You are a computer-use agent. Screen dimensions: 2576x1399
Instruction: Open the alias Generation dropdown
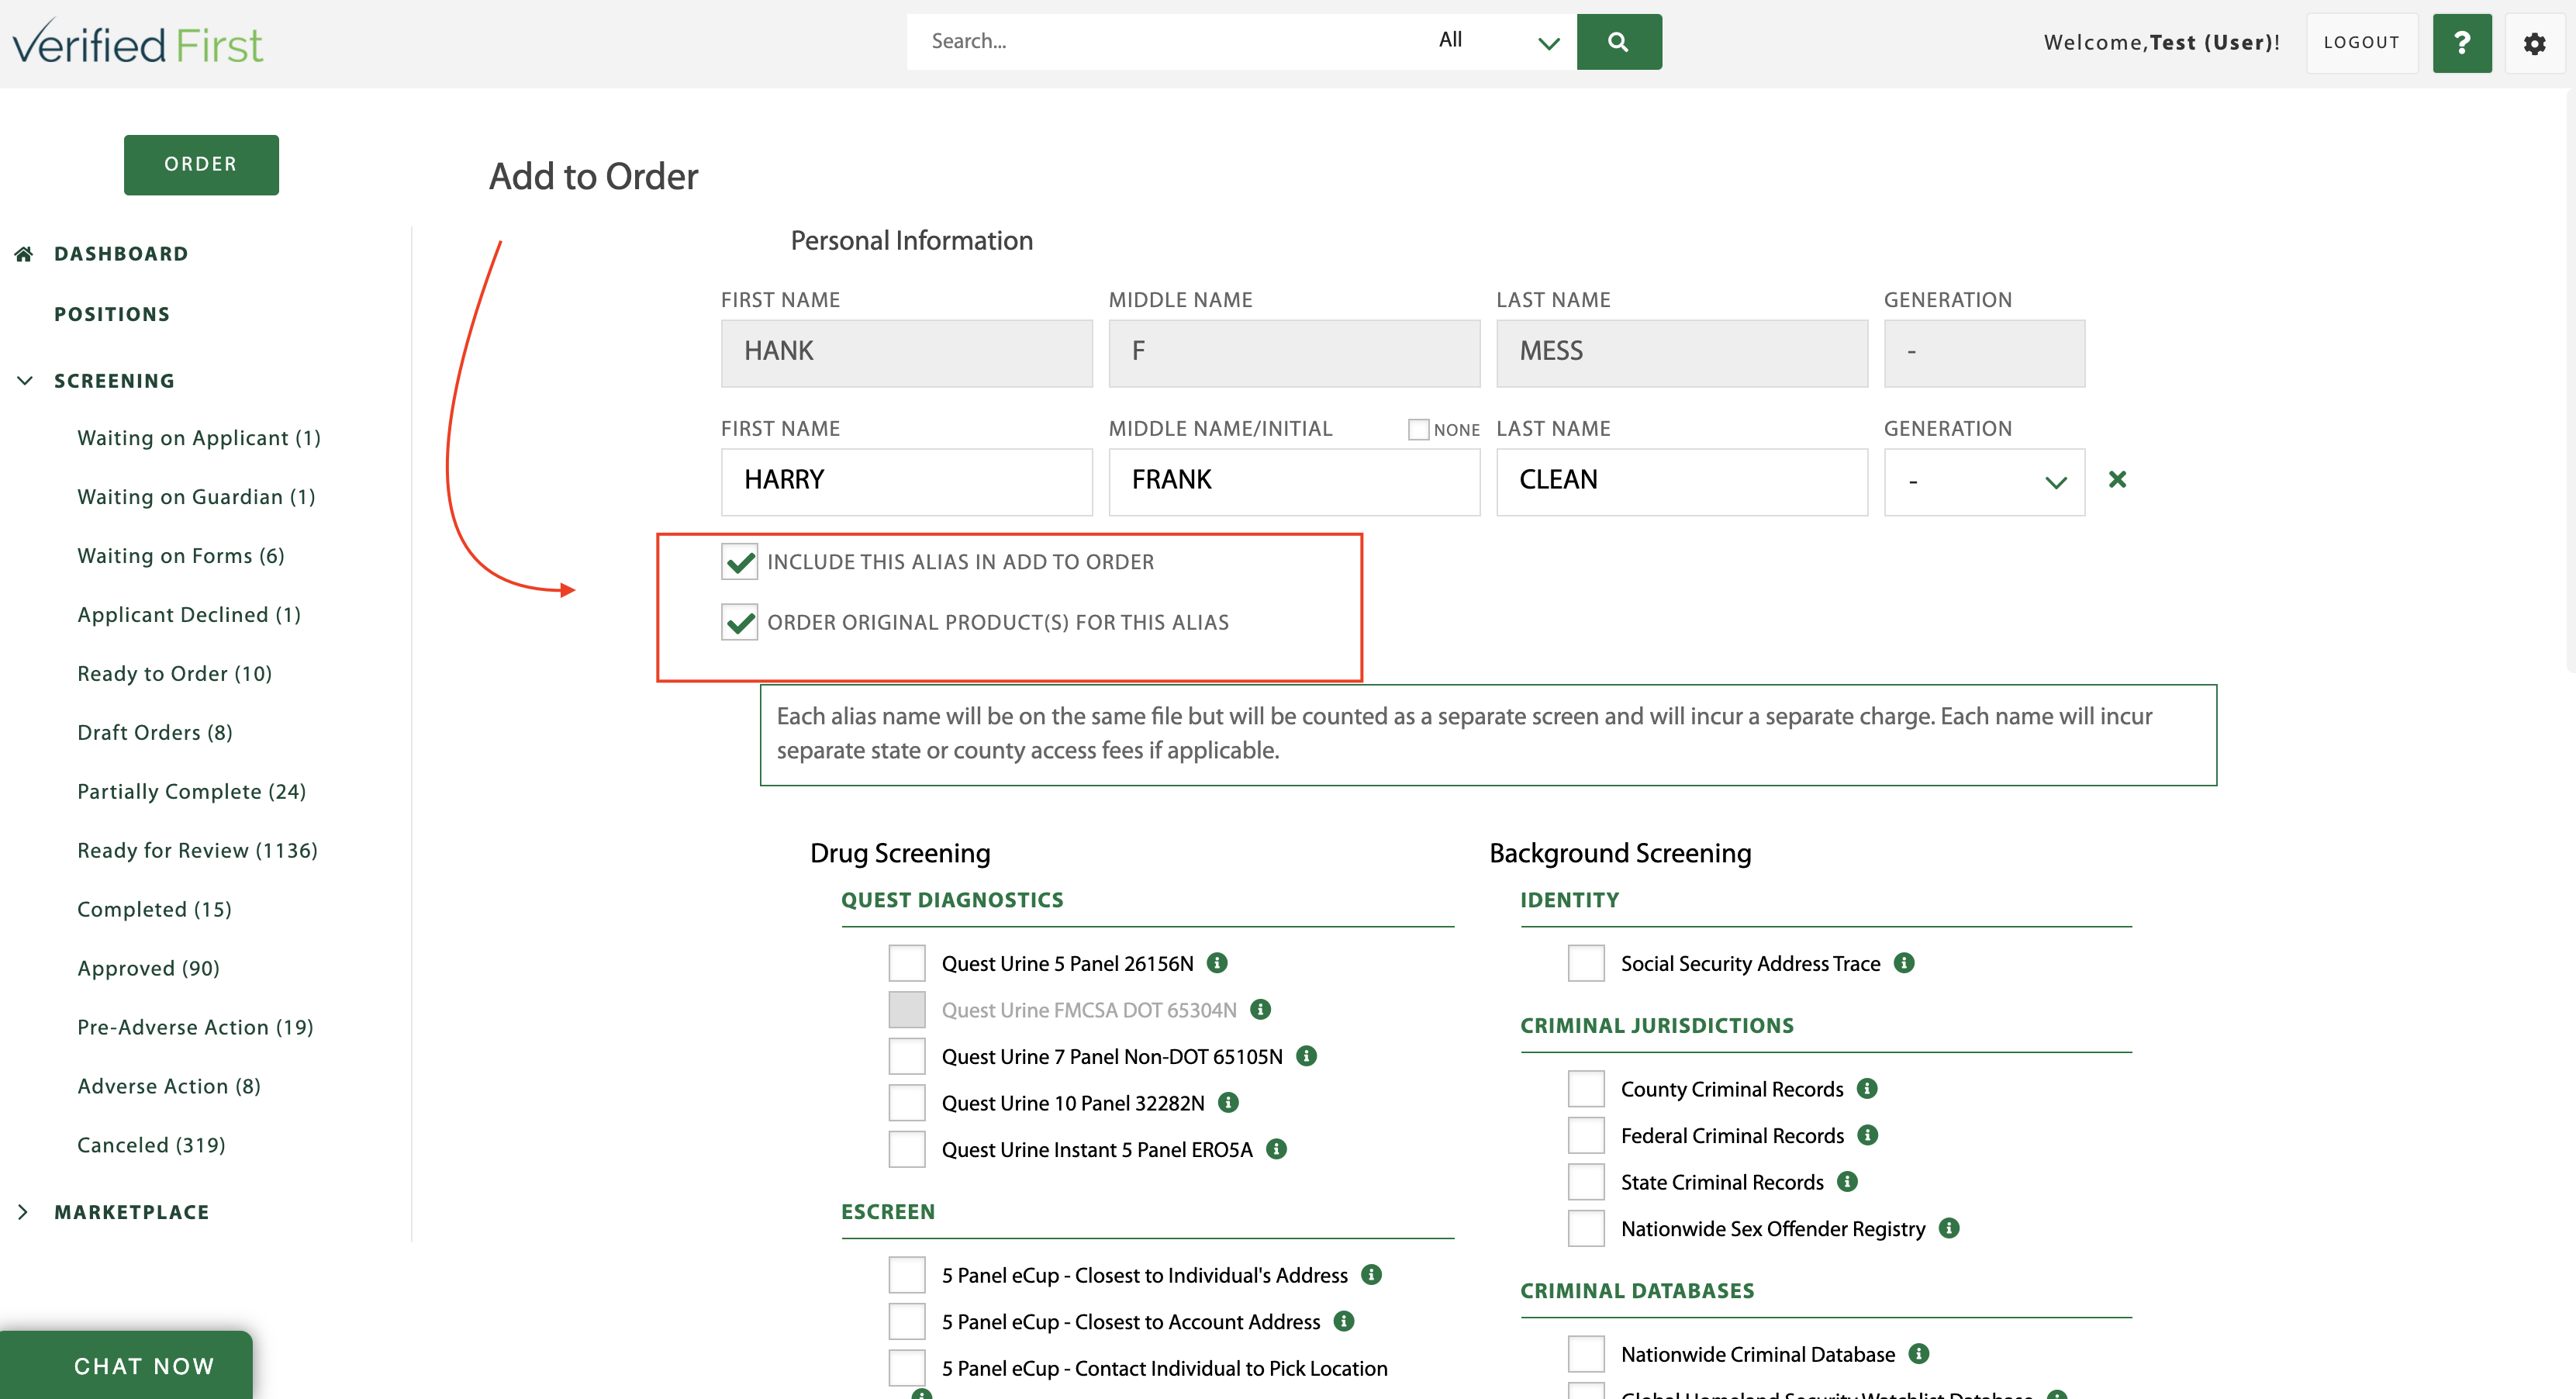[1984, 482]
